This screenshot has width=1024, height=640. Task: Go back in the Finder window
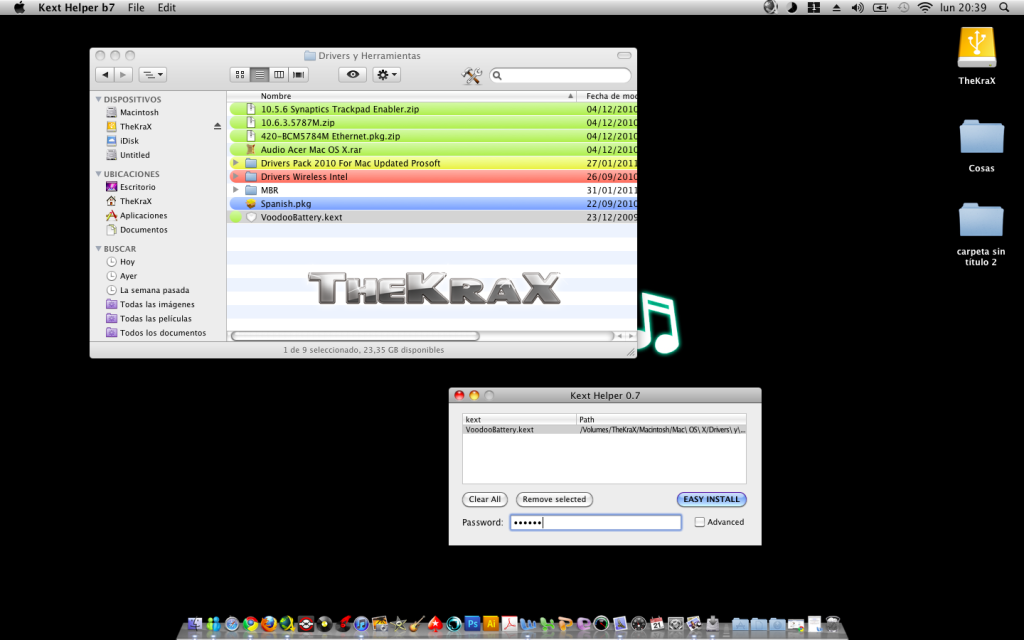tap(104, 74)
